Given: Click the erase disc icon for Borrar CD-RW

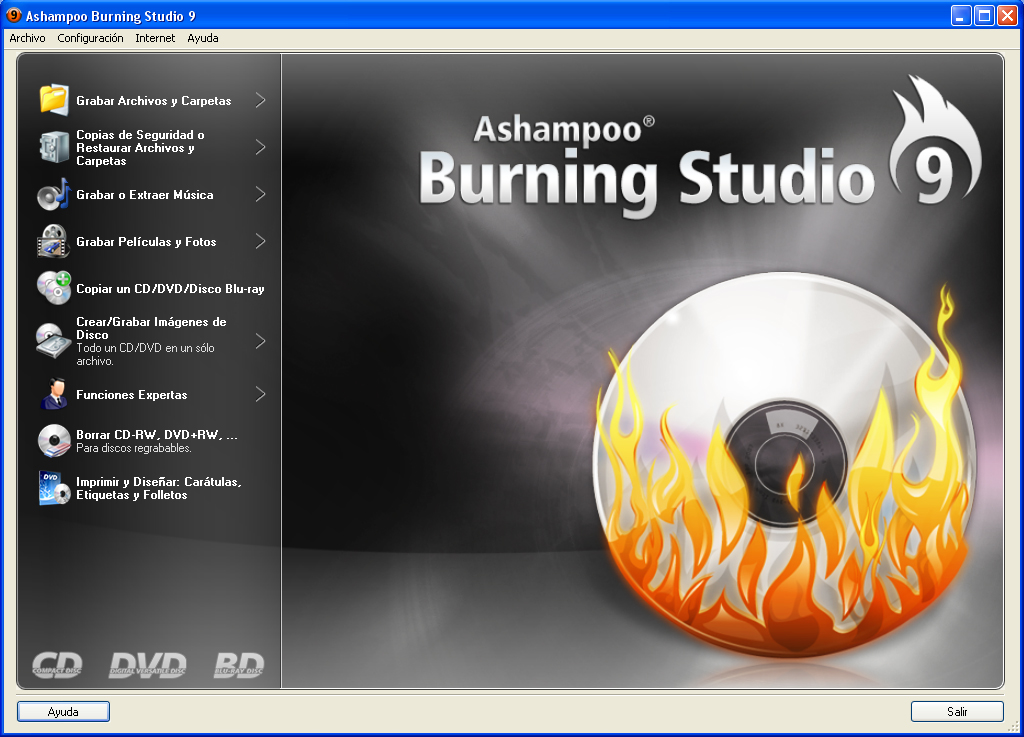Looking at the screenshot, I should 54,441.
